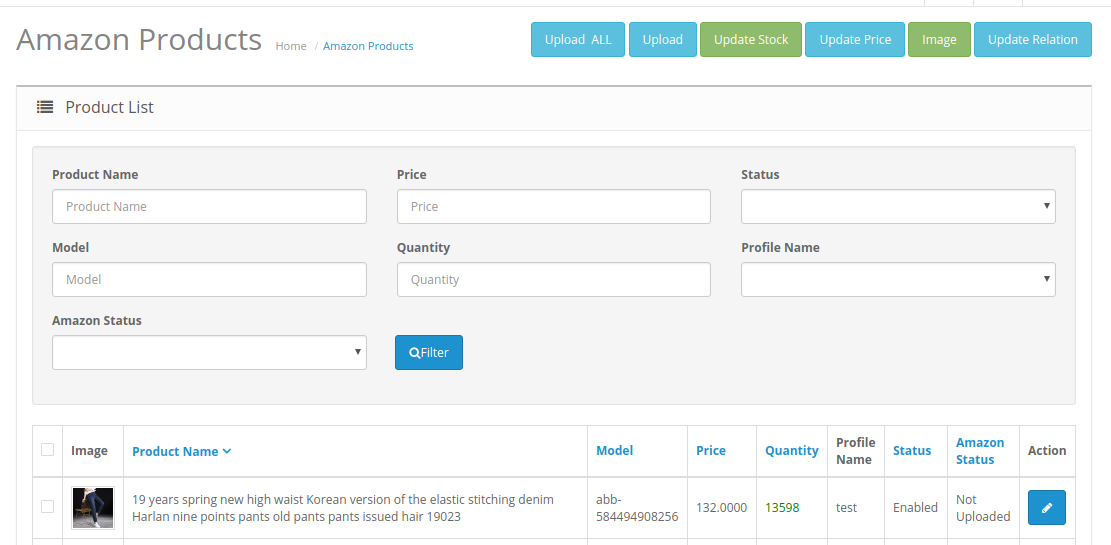The height and width of the screenshot is (545, 1111).
Task: Sort the table by Price column header
Action: pos(711,450)
